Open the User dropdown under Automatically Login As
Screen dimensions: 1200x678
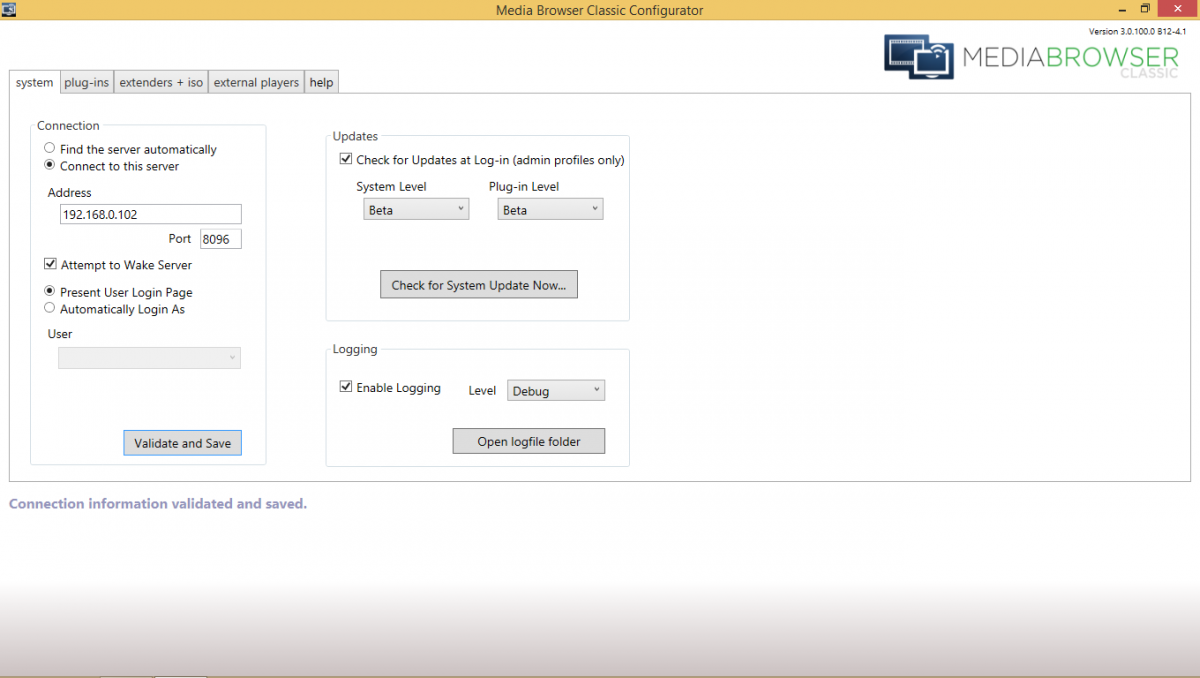[x=149, y=357]
